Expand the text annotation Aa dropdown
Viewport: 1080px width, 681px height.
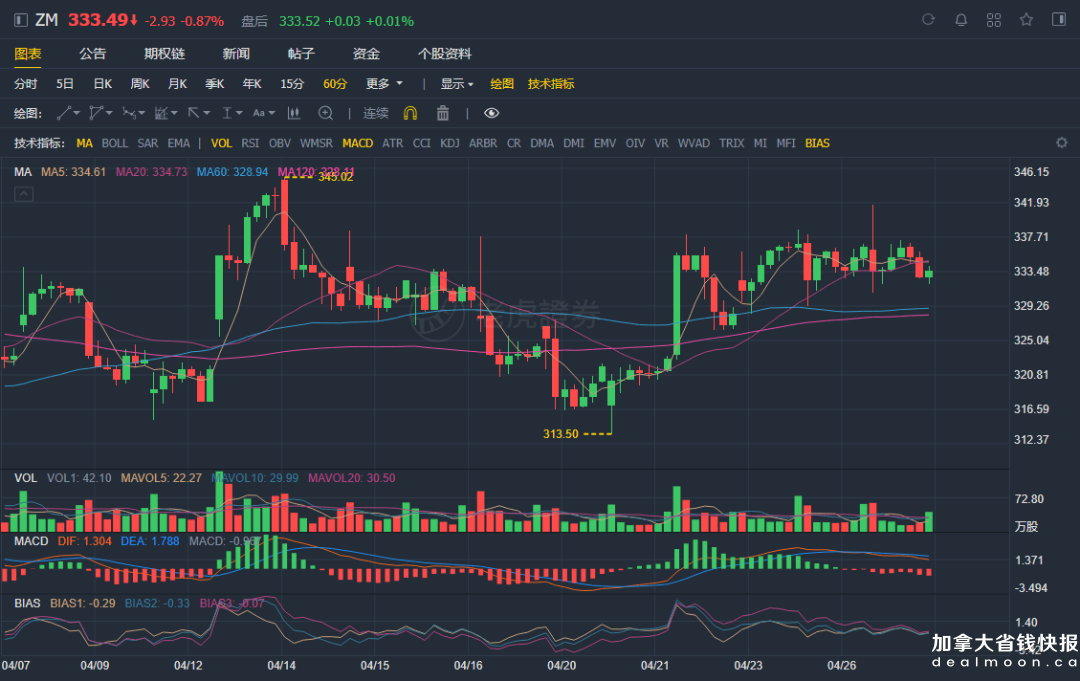point(264,113)
